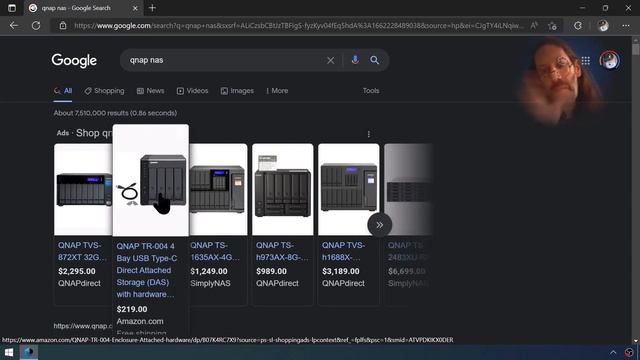Open search Tools options
Image resolution: width=640 pixels, height=360 pixels.
pyautogui.click(x=371, y=91)
